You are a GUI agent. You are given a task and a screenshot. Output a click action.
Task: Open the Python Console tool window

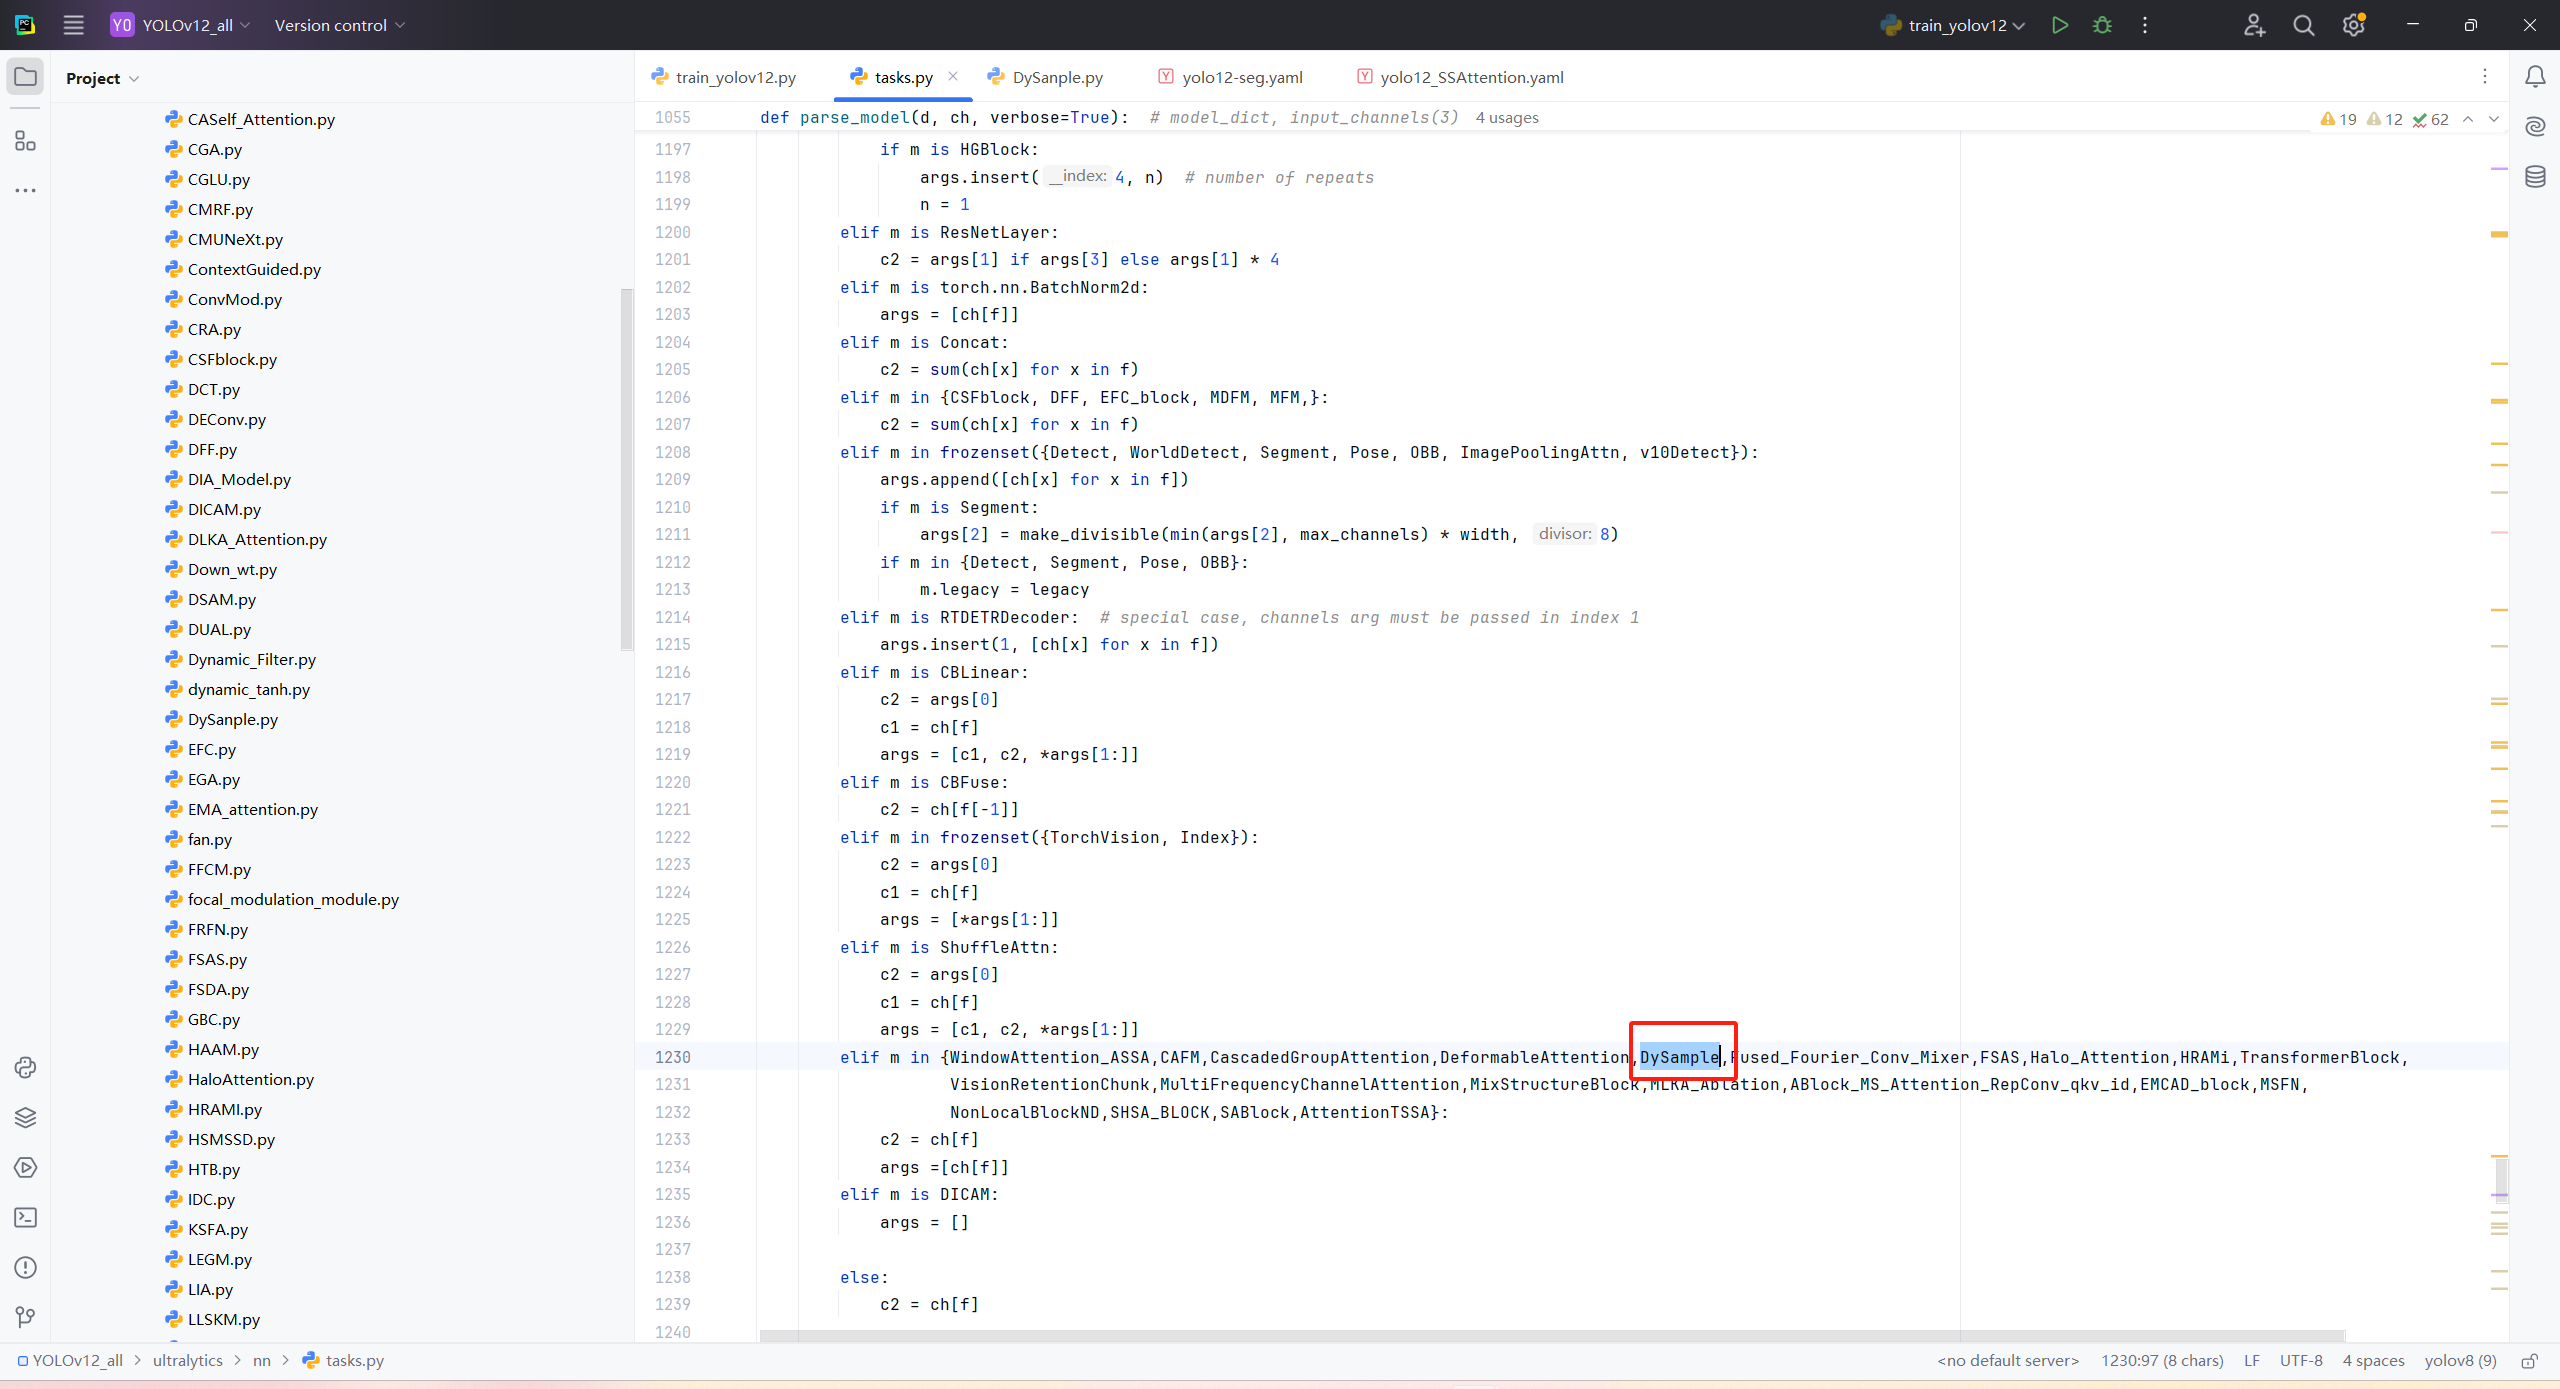coord(25,1067)
